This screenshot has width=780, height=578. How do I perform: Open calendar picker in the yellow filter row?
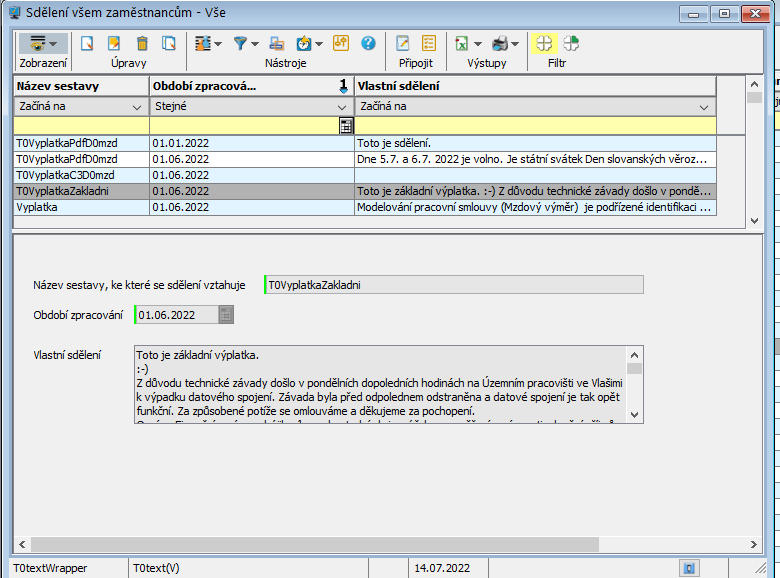[x=346, y=126]
